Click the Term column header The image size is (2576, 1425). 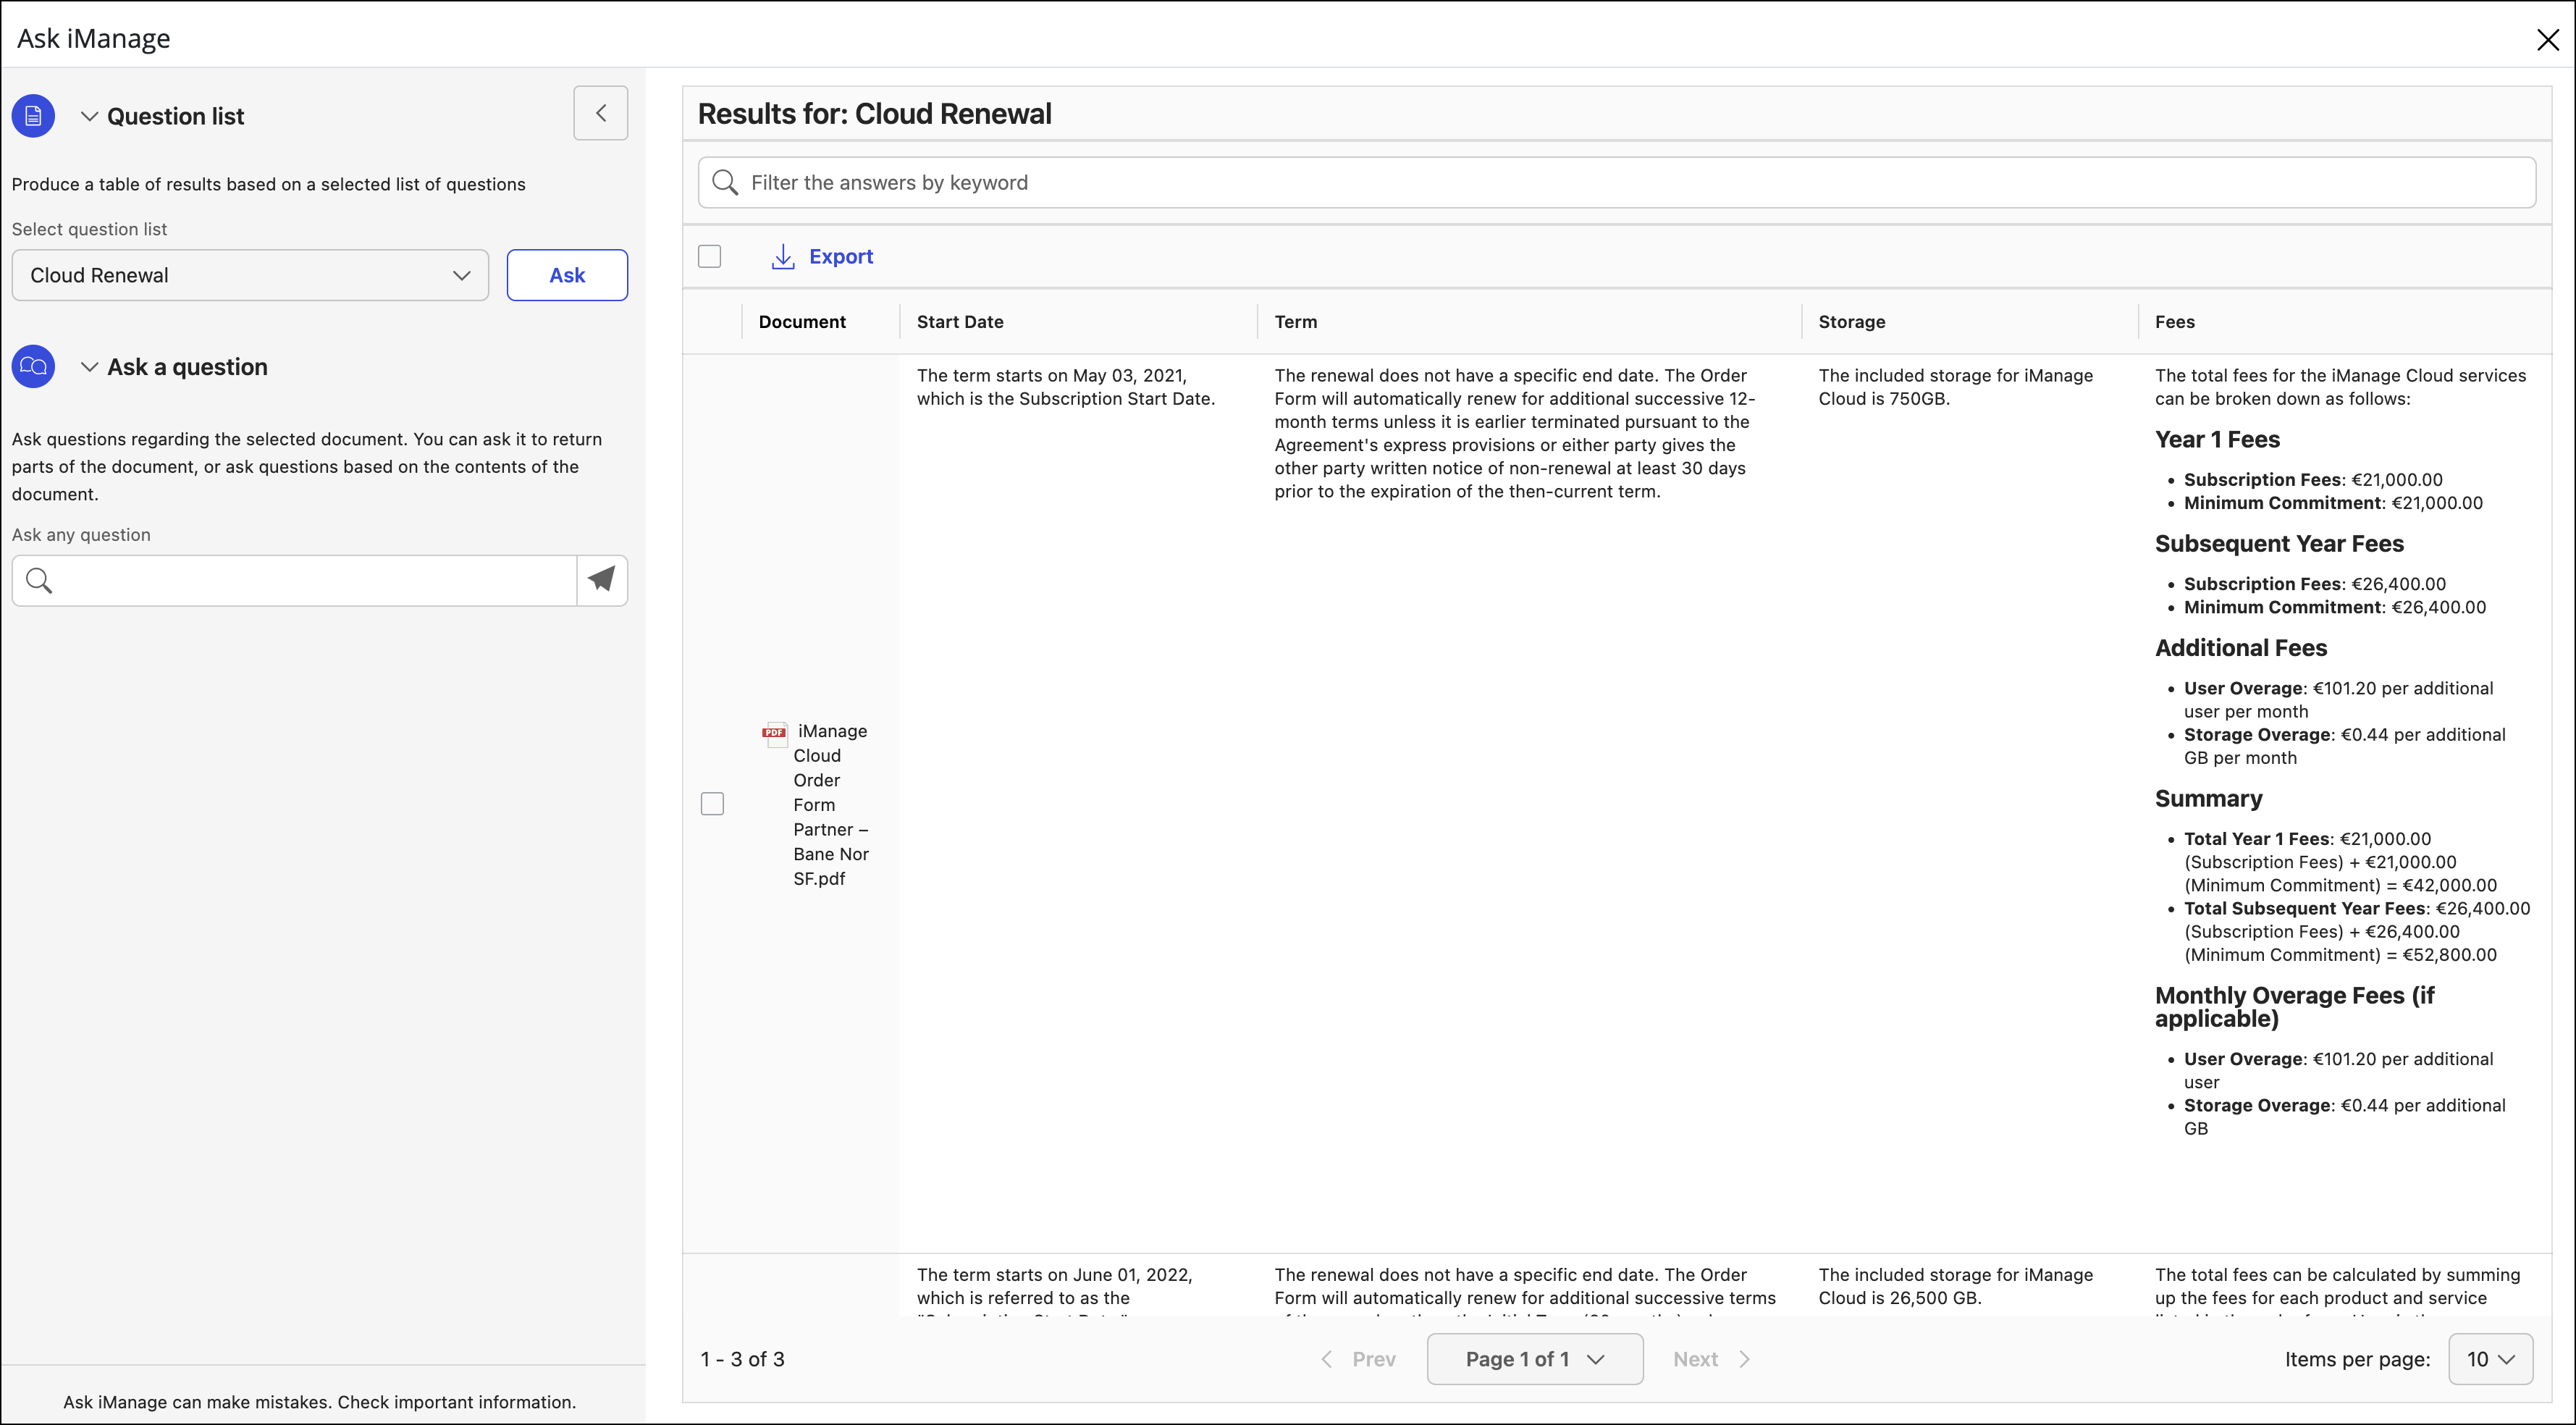point(1296,322)
